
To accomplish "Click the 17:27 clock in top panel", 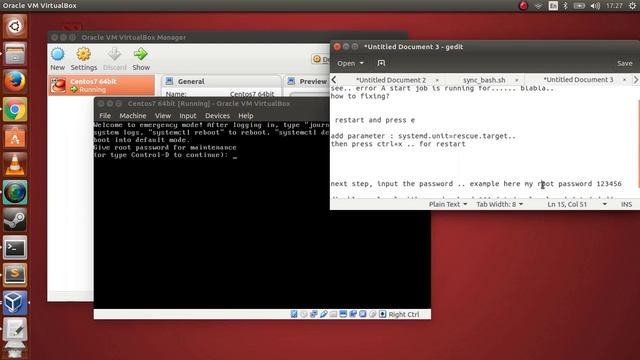I will point(614,6).
